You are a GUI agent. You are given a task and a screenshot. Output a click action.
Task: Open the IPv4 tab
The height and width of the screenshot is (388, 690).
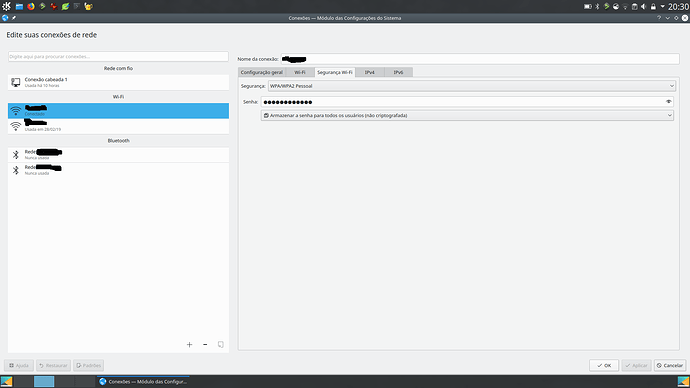(370, 72)
